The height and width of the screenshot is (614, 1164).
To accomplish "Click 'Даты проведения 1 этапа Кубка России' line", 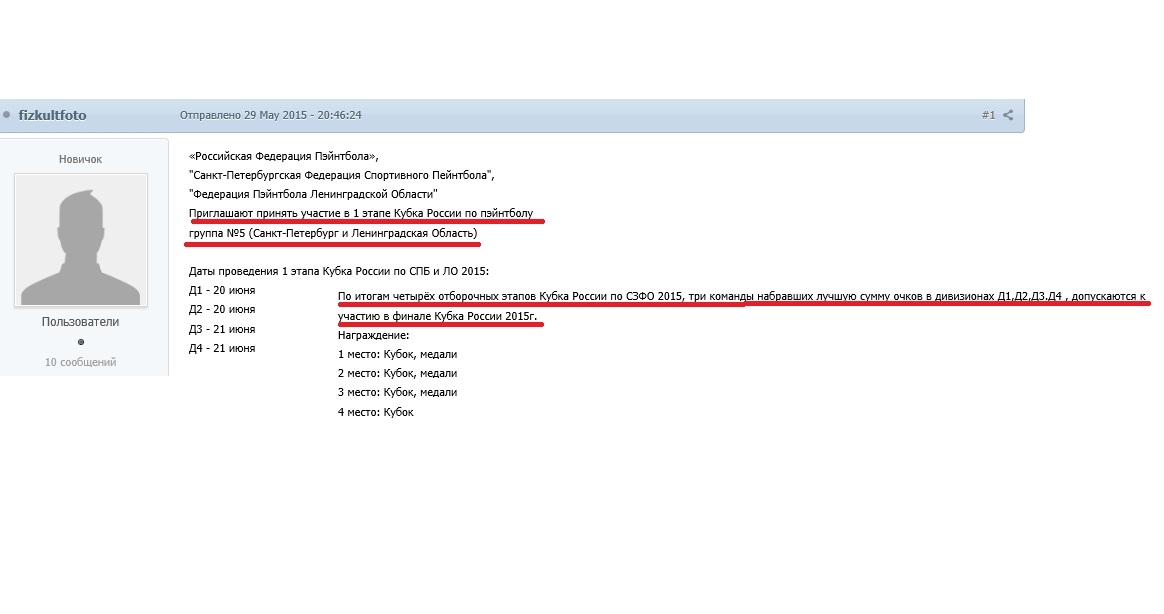I will (339, 272).
